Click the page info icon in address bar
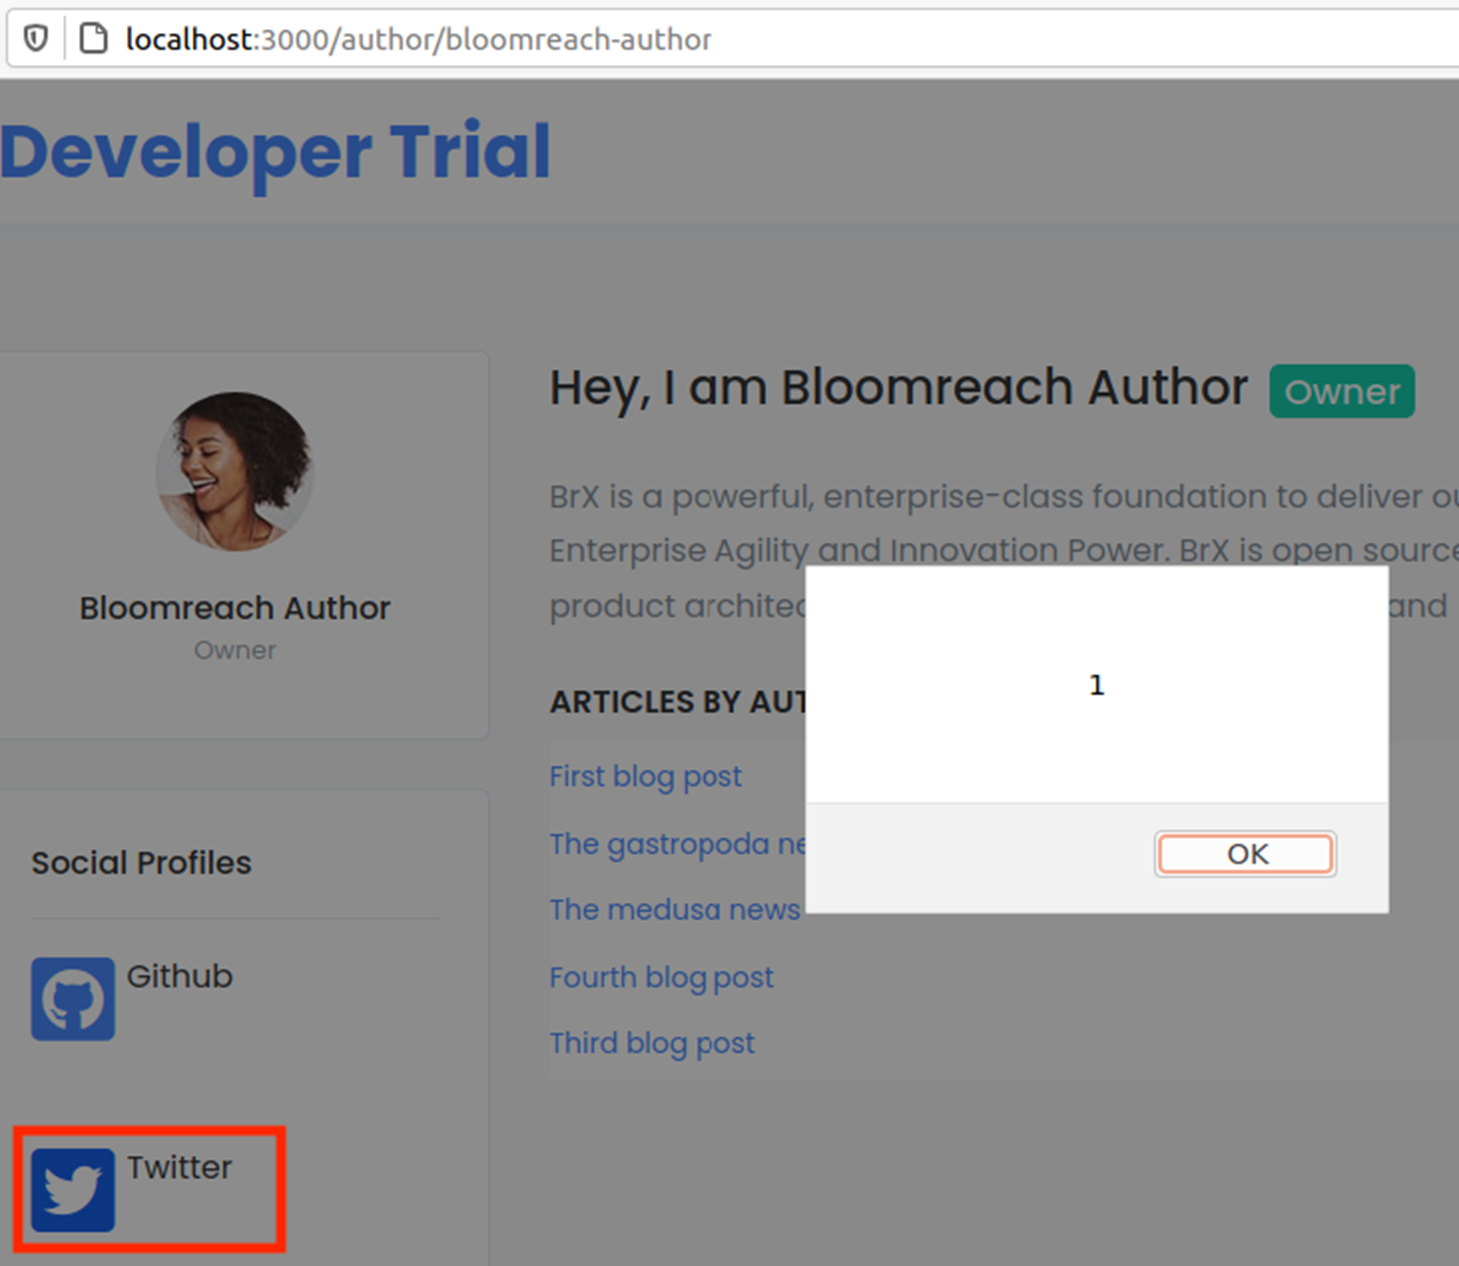The image size is (1459, 1266). [x=93, y=39]
